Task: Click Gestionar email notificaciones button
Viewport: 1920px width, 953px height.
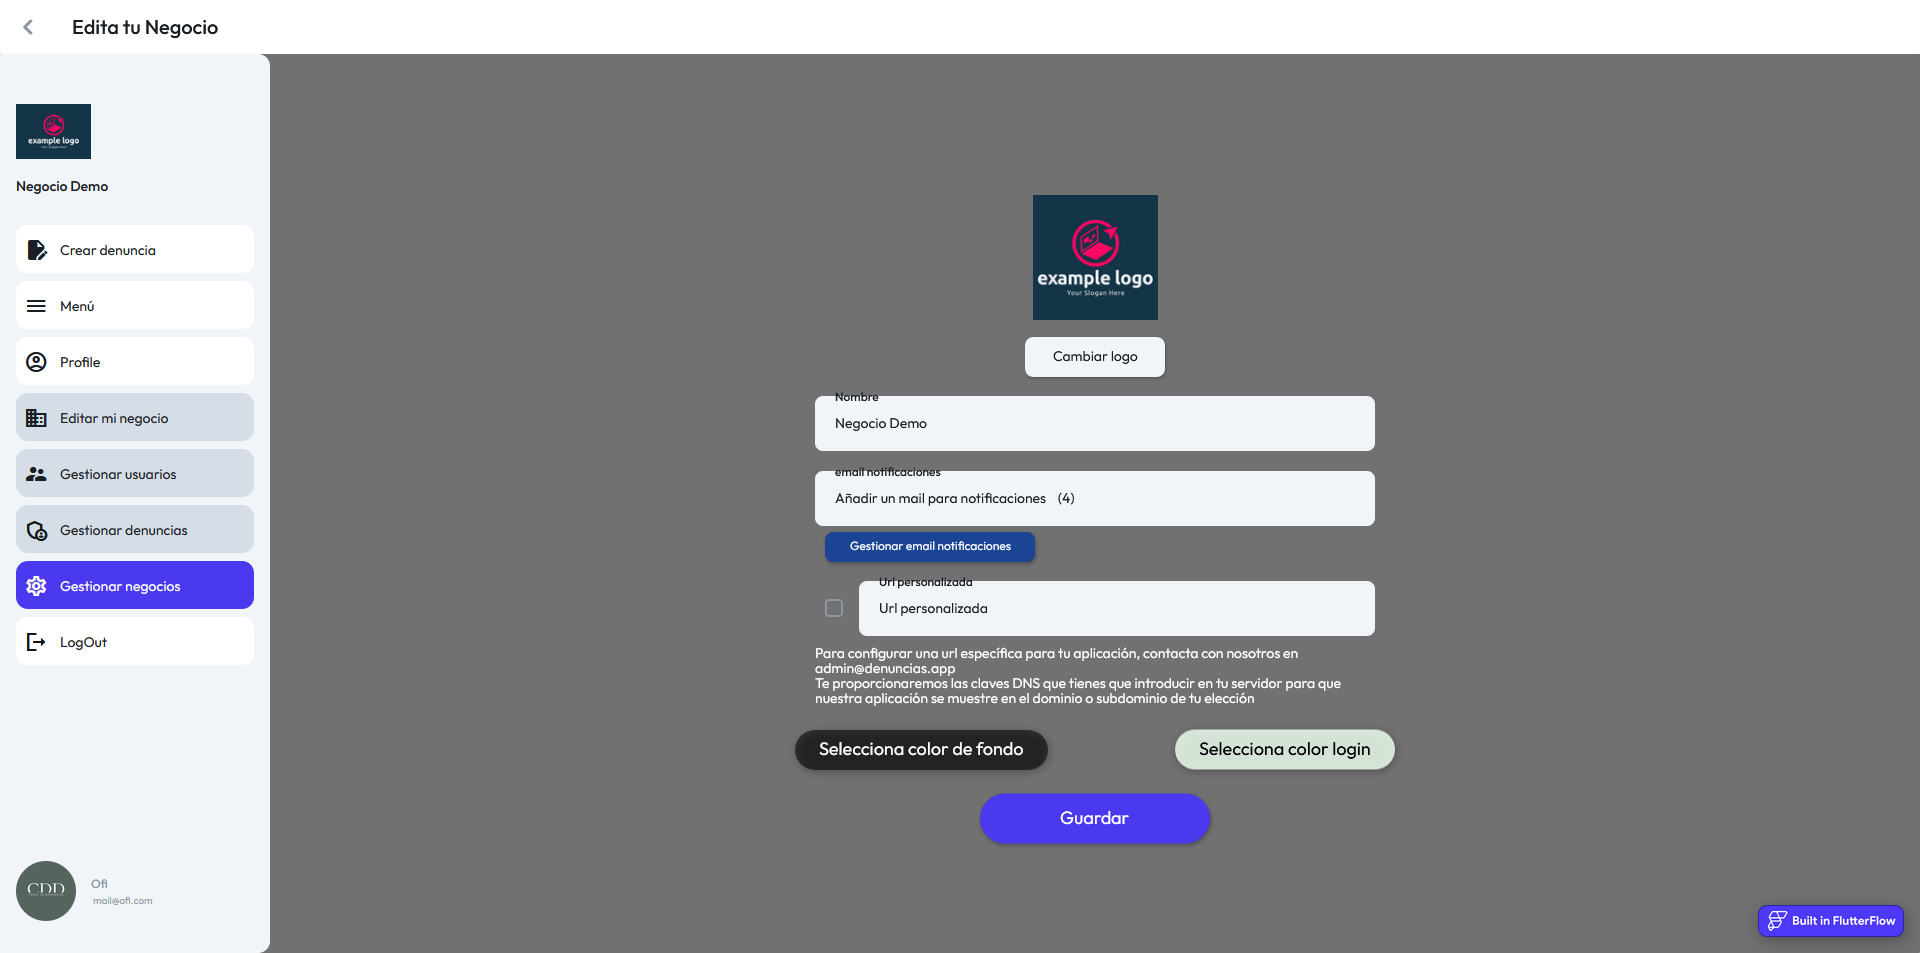Action: [930, 546]
